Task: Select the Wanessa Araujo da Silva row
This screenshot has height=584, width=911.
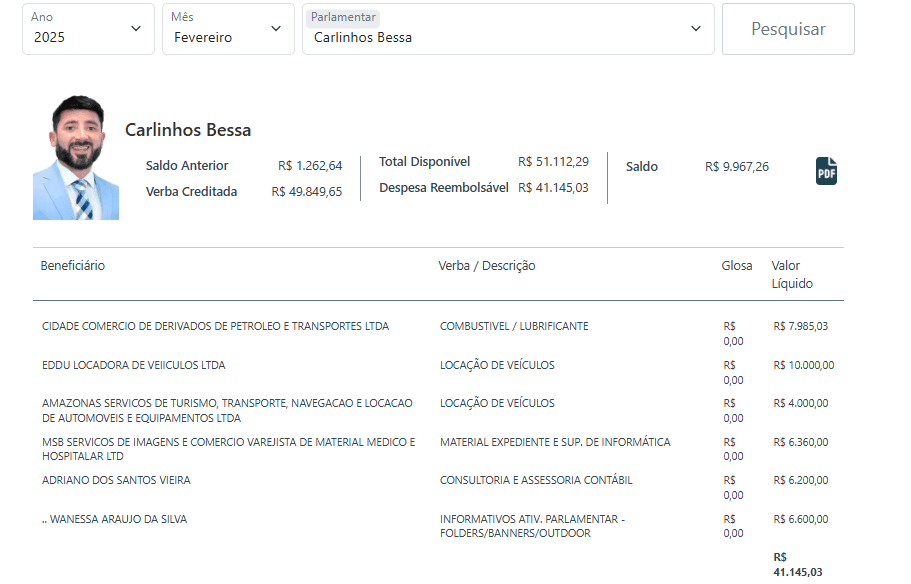Action: click(x=114, y=520)
